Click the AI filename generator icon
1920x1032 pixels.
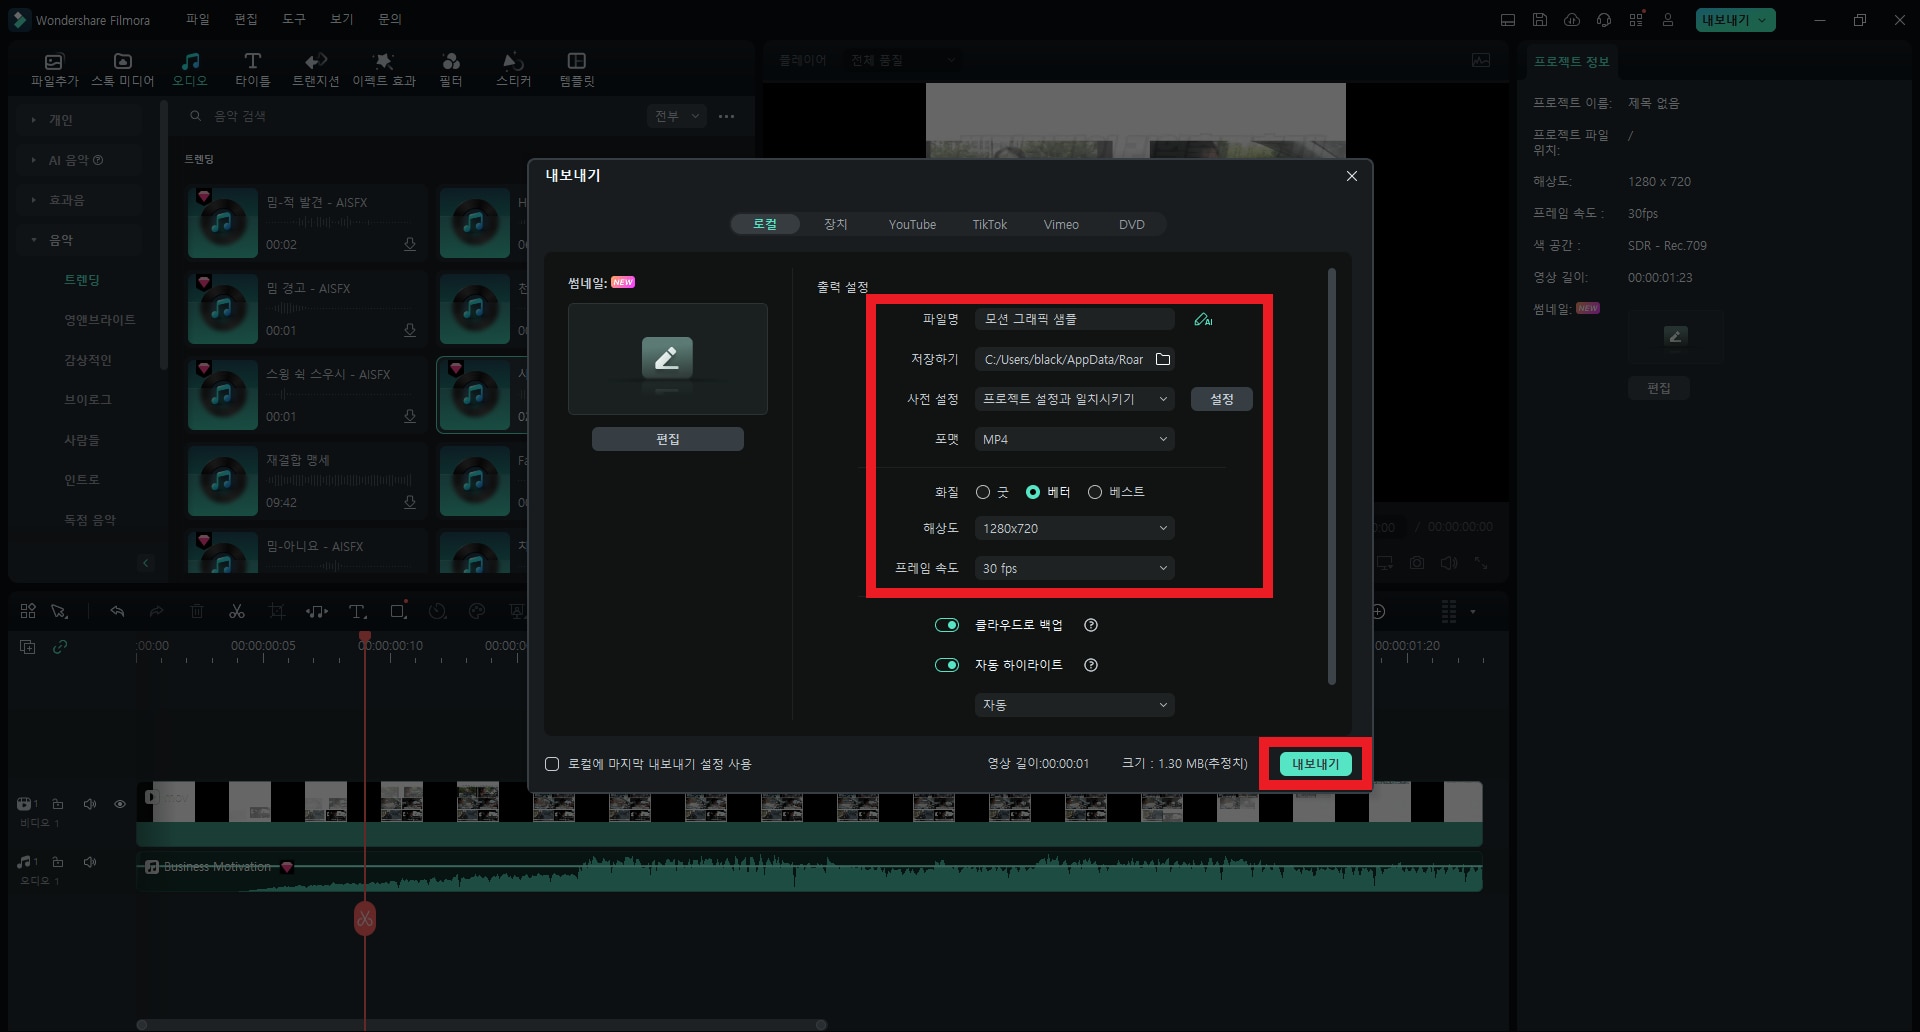click(x=1203, y=320)
